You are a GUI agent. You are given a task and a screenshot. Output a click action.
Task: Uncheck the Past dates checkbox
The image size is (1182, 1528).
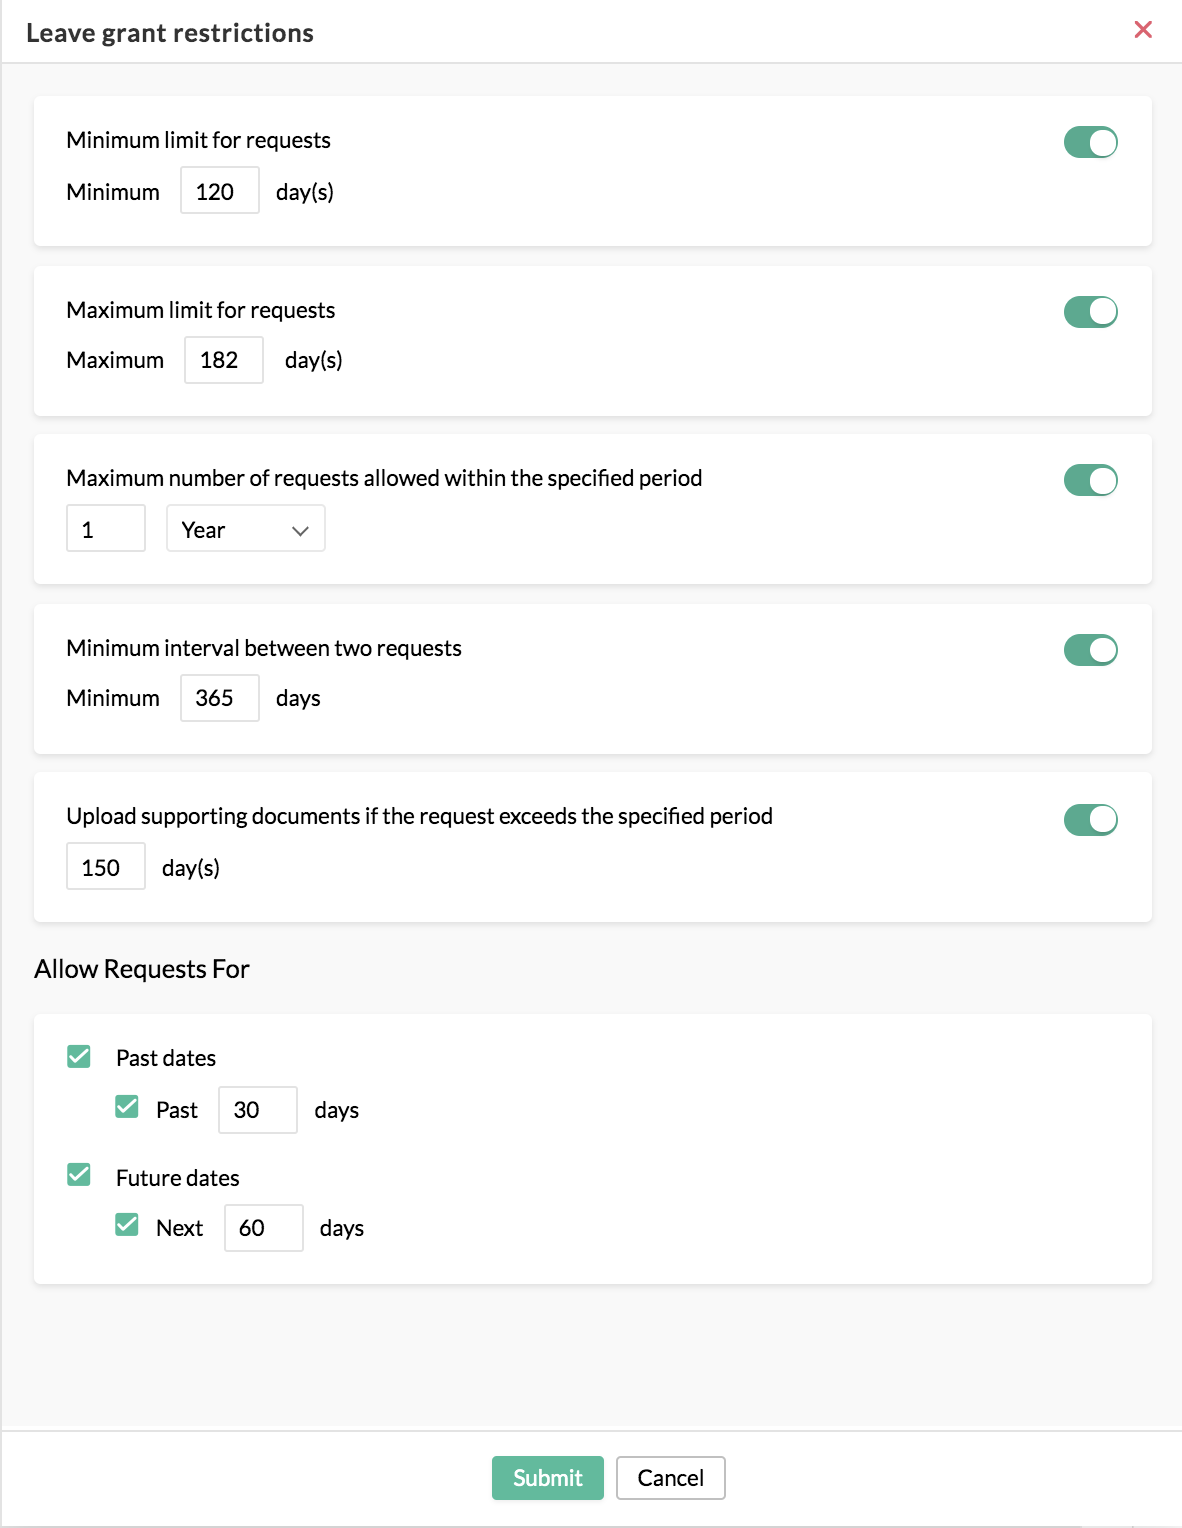(79, 1056)
